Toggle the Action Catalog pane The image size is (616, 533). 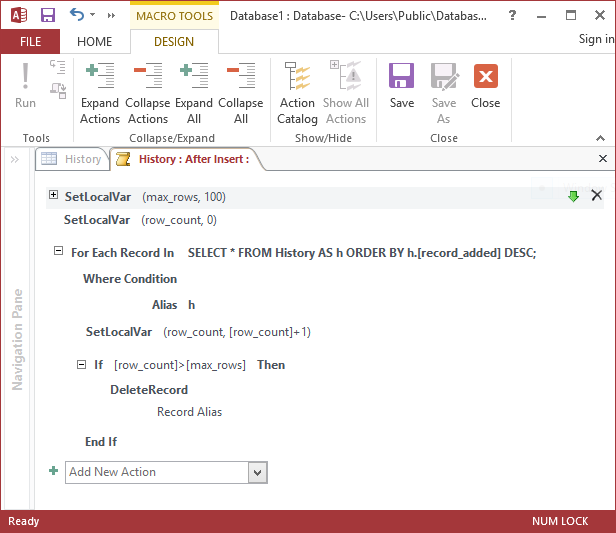pyautogui.click(x=297, y=93)
